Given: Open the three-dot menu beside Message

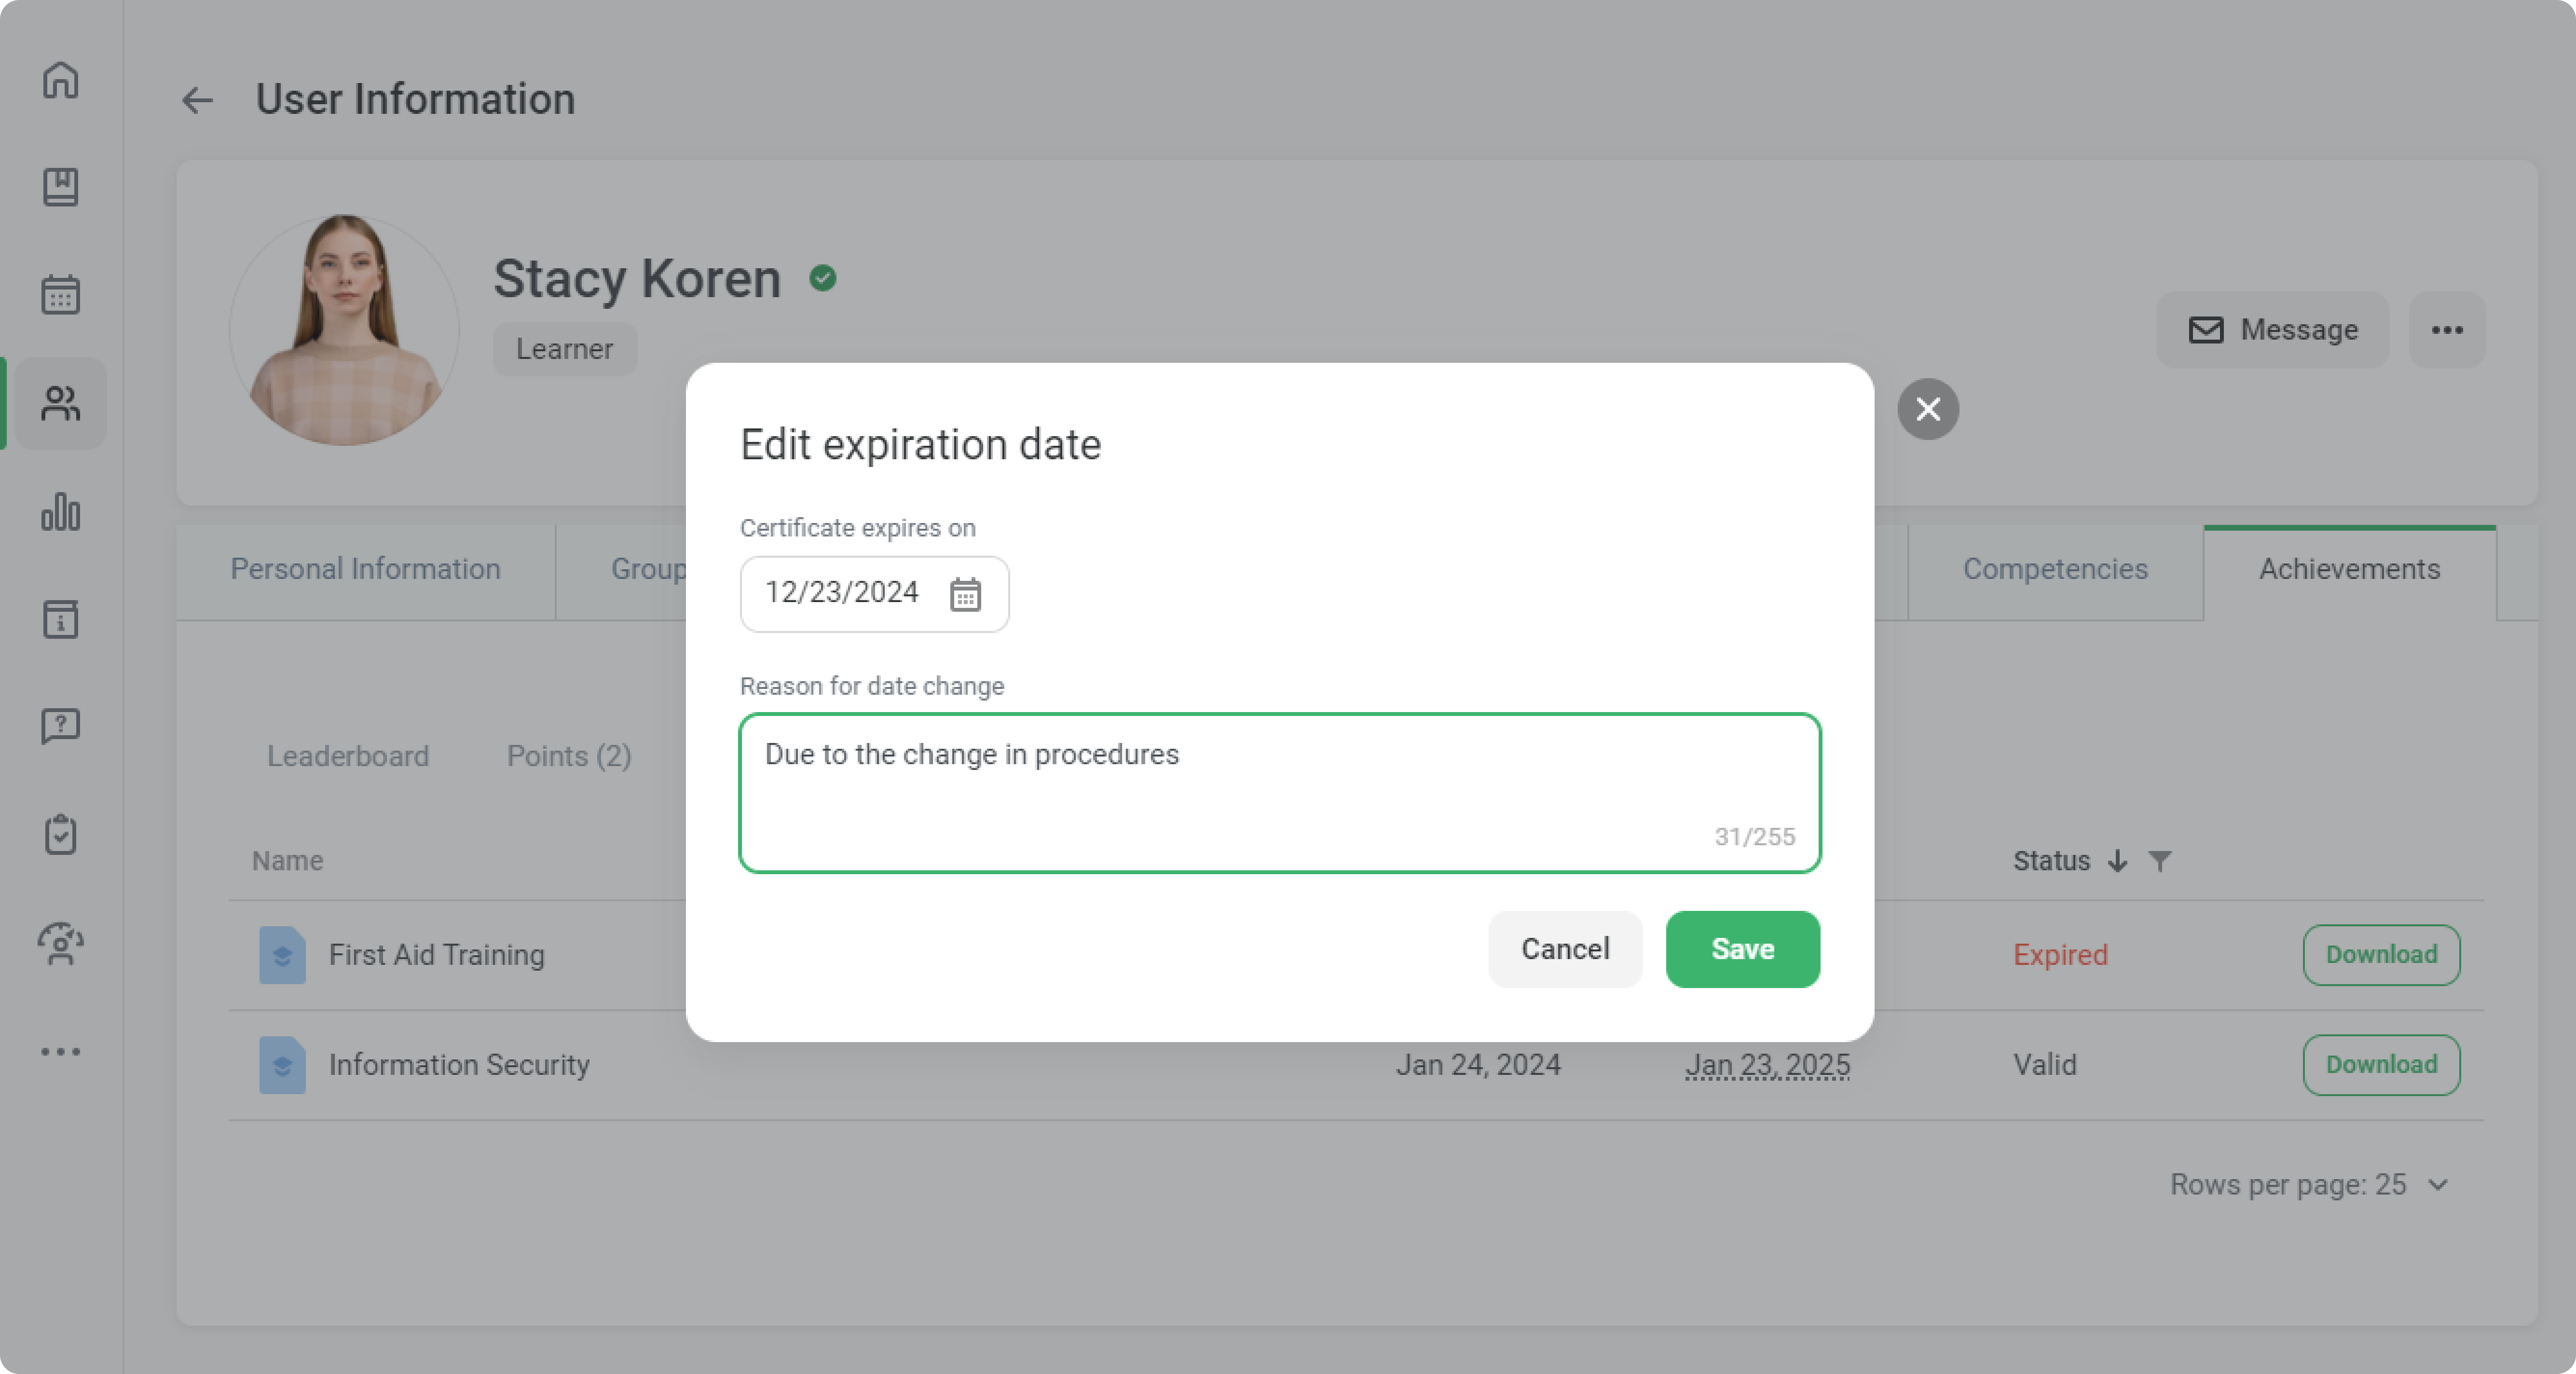Looking at the screenshot, I should click(x=2446, y=330).
